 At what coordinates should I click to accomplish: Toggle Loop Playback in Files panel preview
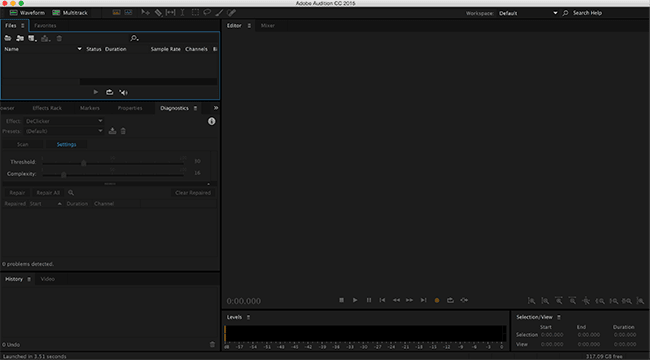[109, 92]
